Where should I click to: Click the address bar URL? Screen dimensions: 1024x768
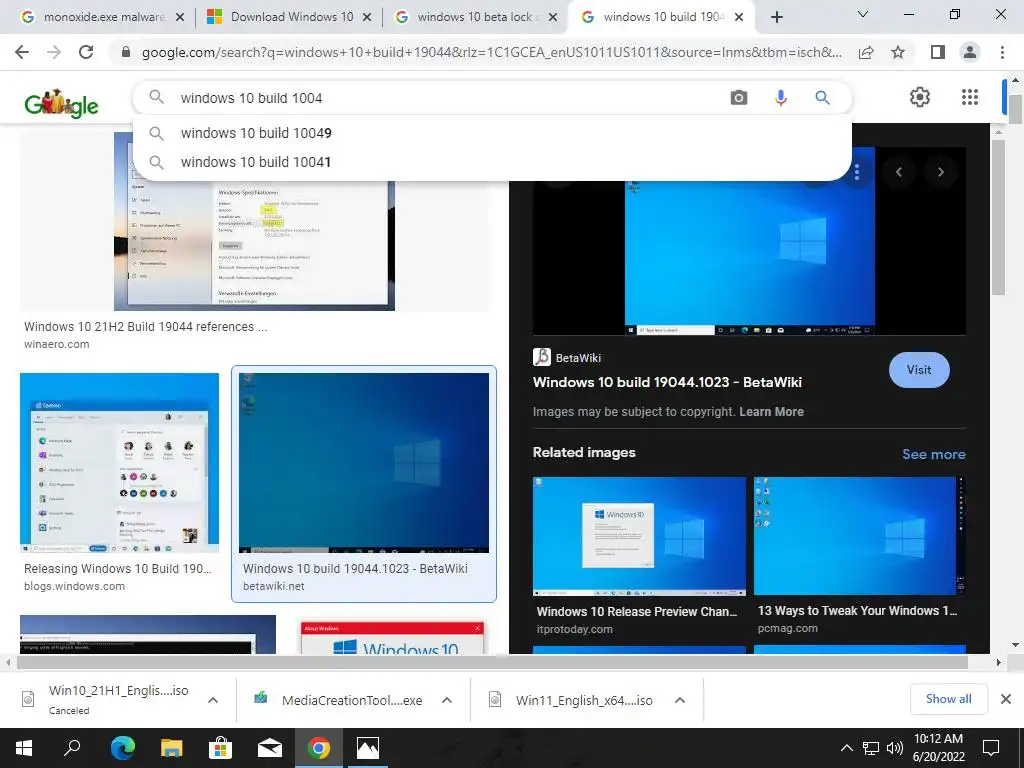[491, 52]
